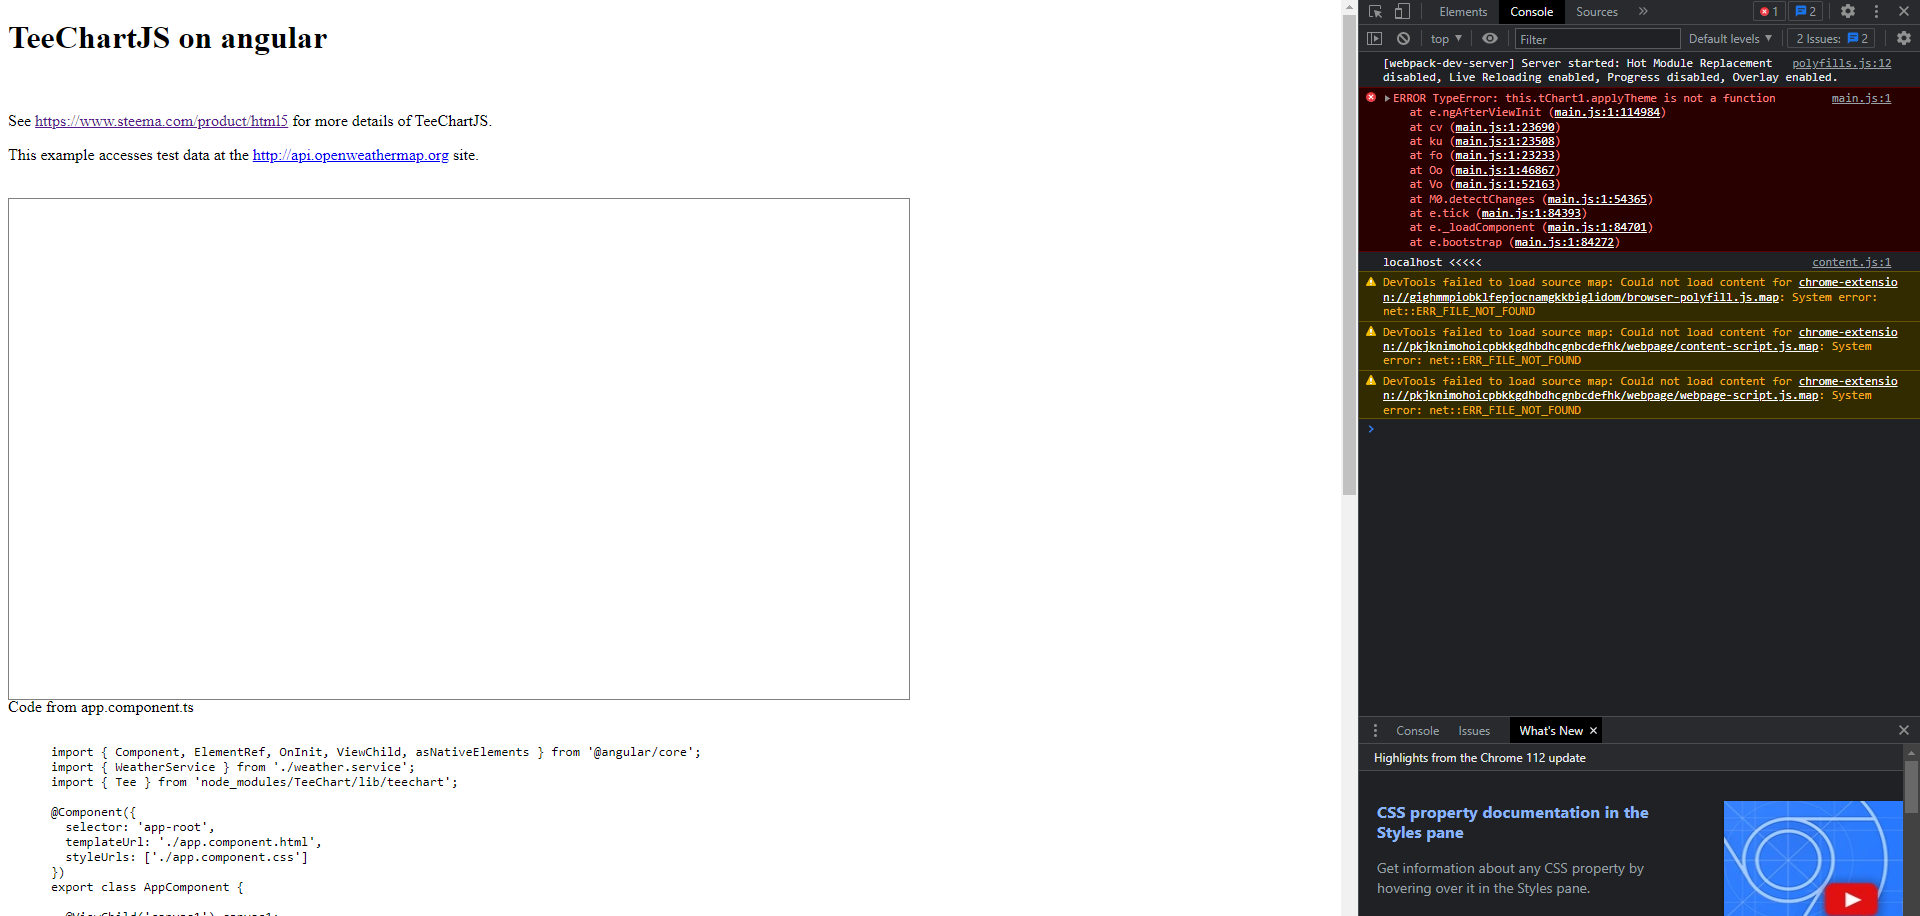The width and height of the screenshot is (1920, 916).
Task: Select the drawer Issues tab
Action: pyautogui.click(x=1473, y=731)
